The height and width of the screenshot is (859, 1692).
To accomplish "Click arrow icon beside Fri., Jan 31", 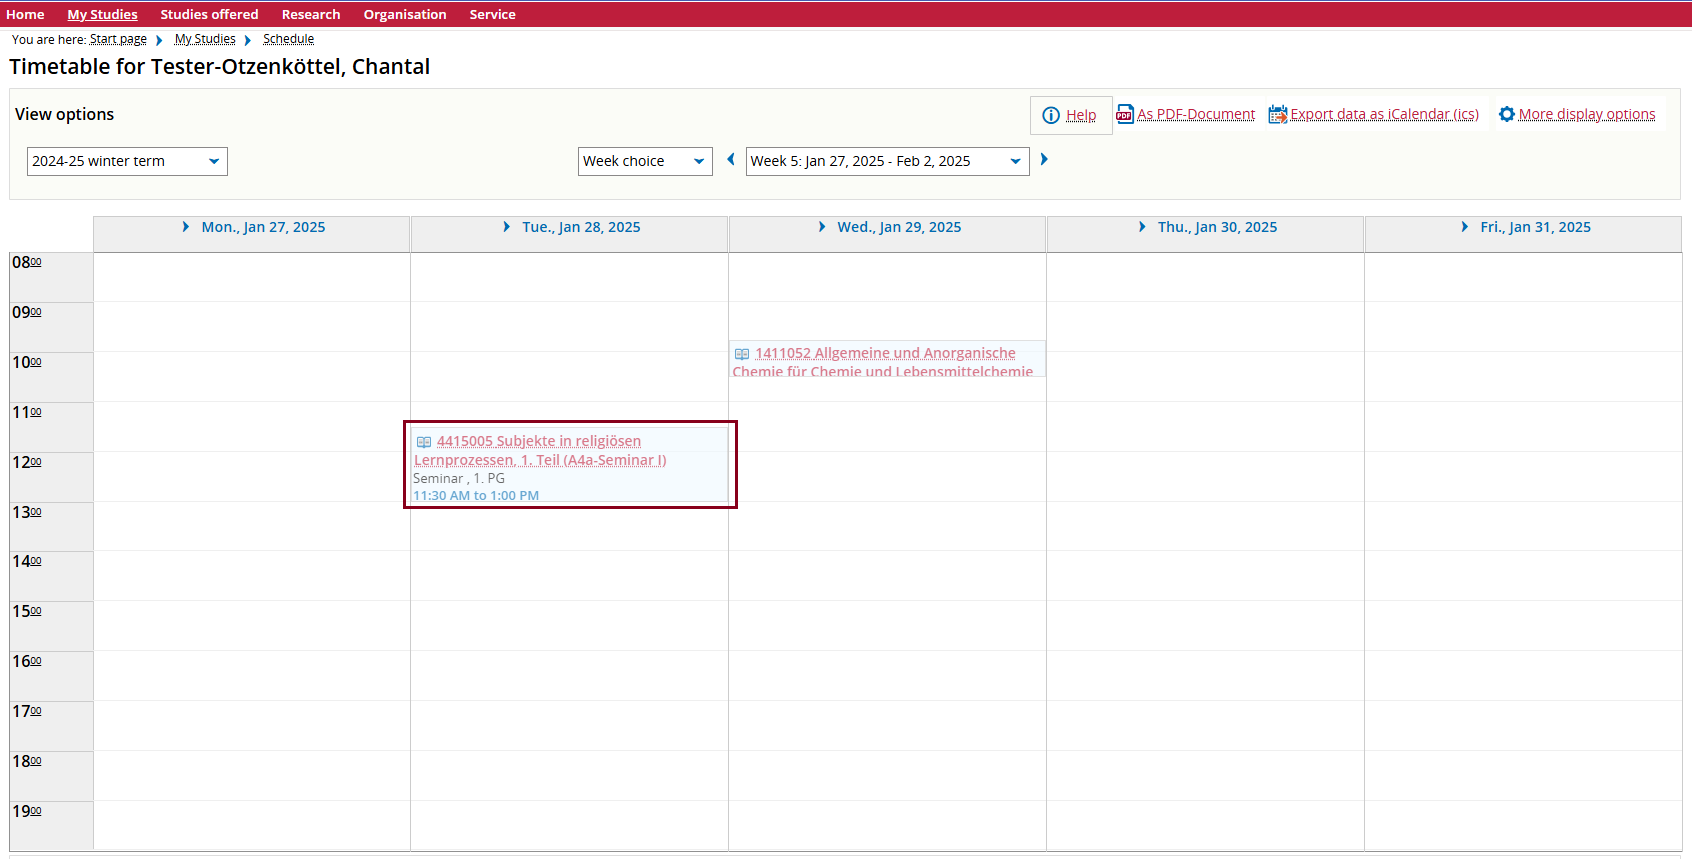I will (1465, 227).
